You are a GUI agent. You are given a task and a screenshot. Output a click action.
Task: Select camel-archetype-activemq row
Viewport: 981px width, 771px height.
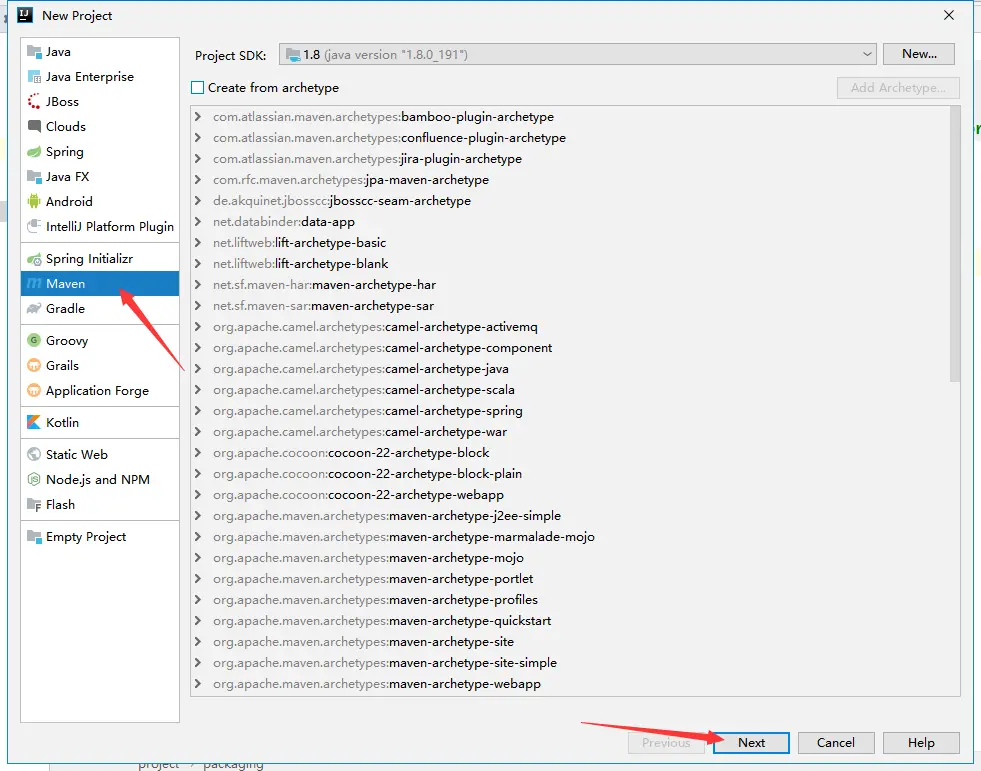coord(375,327)
